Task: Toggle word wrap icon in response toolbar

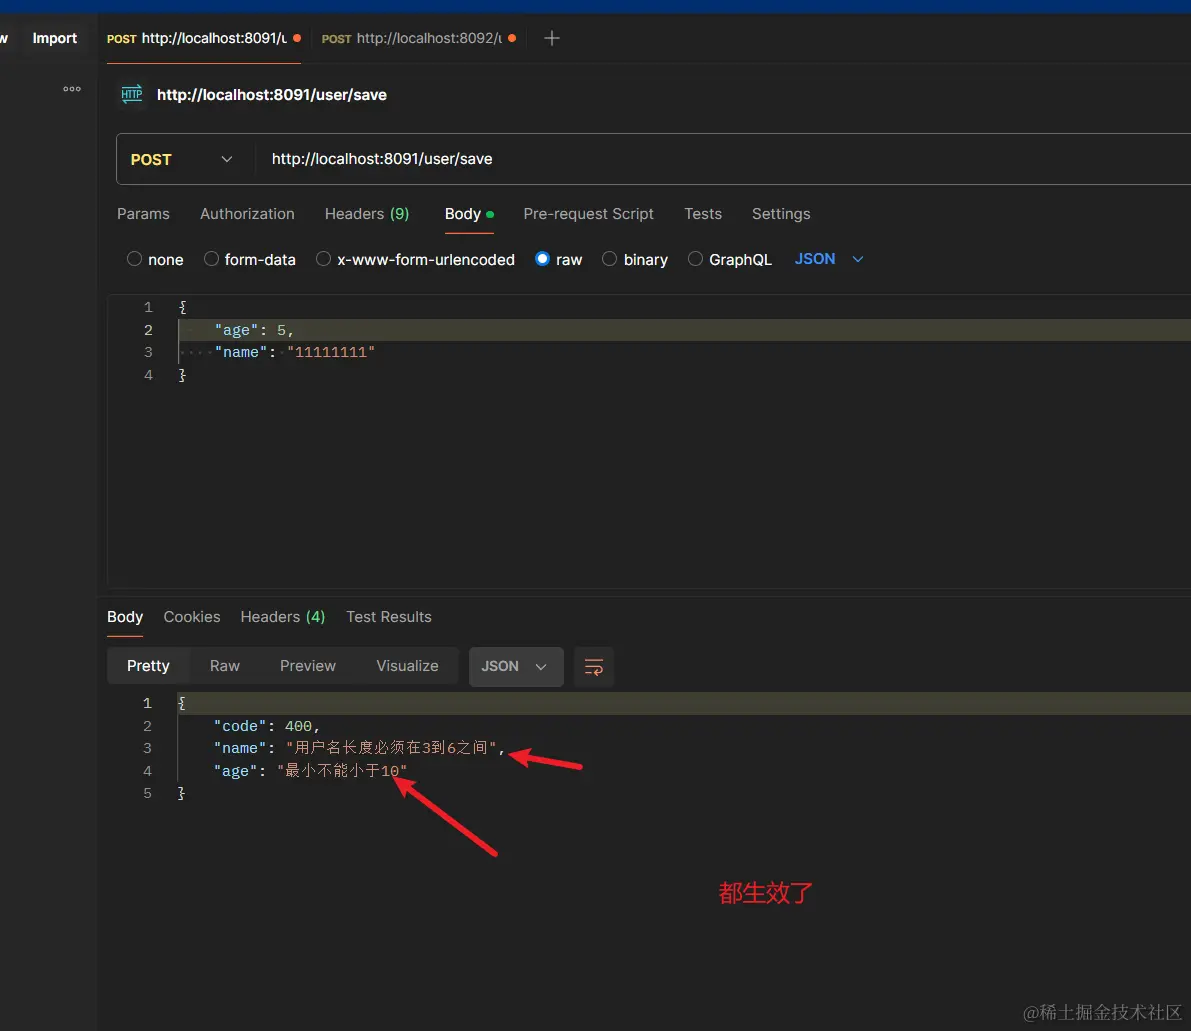Action: click(593, 666)
